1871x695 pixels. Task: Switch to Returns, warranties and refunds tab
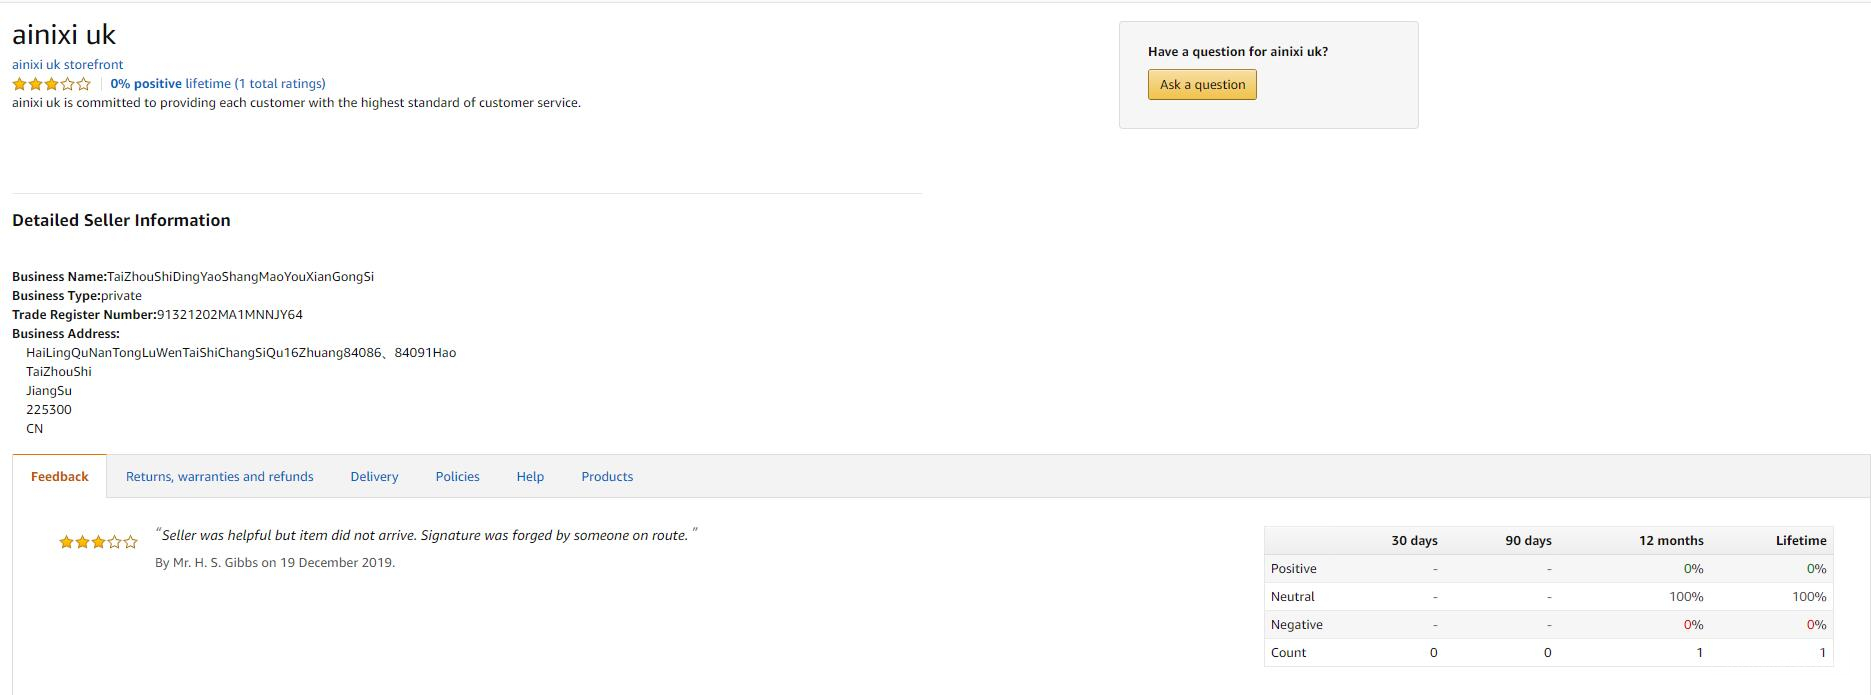pos(219,477)
